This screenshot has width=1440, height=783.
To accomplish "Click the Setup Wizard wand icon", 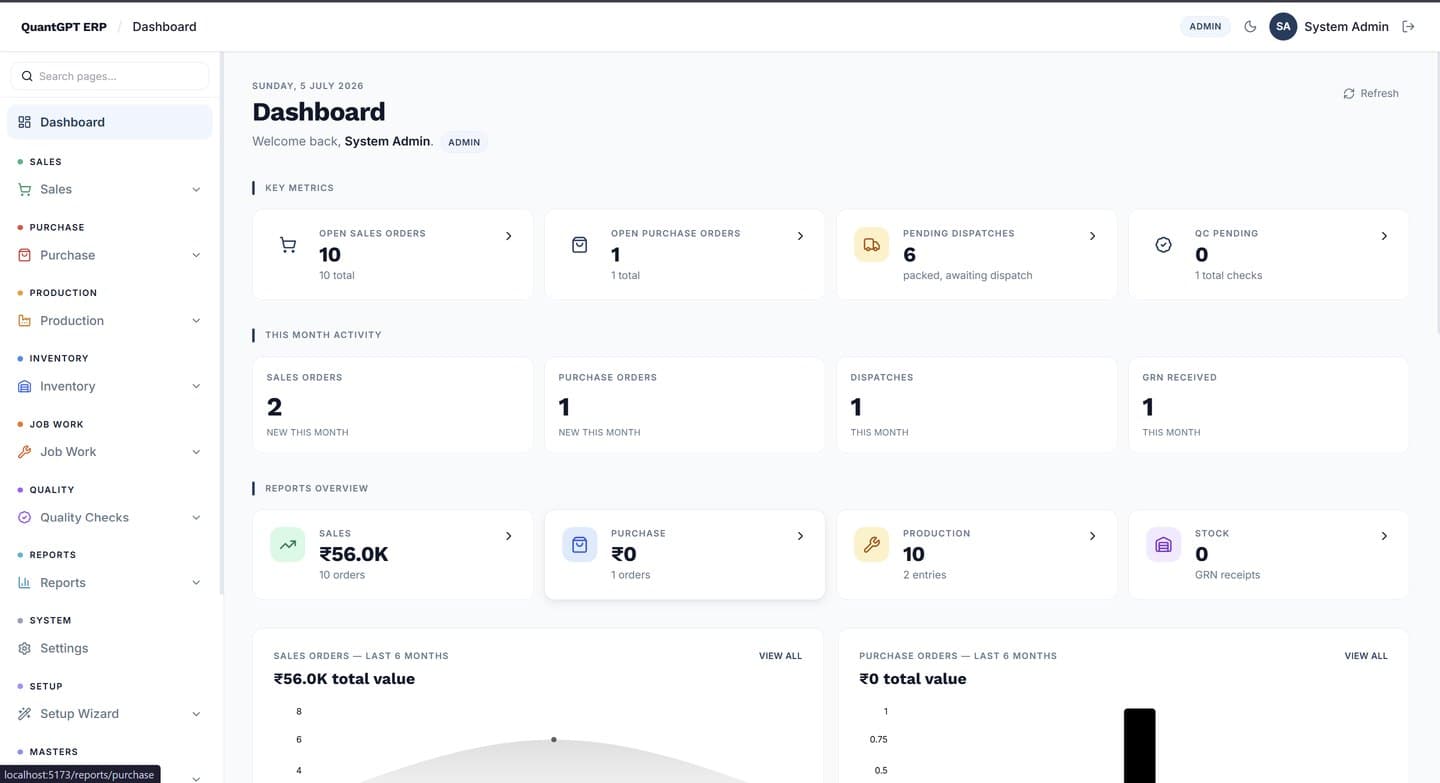I will (x=25, y=714).
